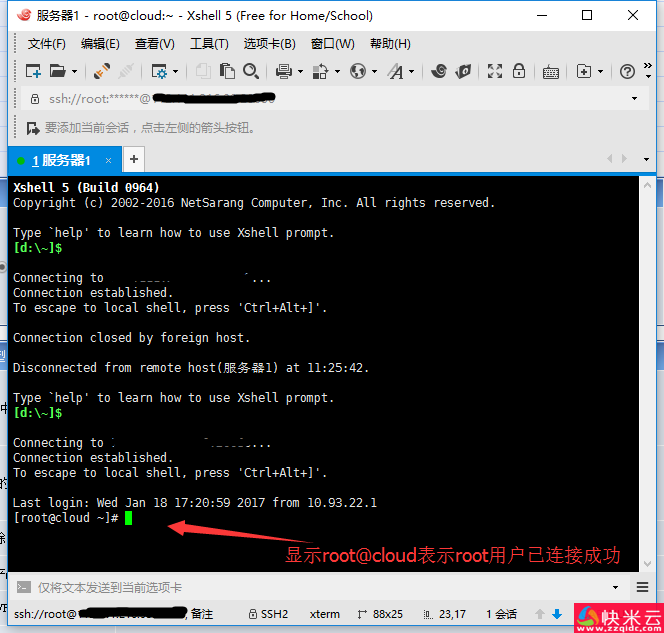Screen dimensions: 664x633
Task: Click the gray upload arrow in status bar
Action: pos(540,614)
